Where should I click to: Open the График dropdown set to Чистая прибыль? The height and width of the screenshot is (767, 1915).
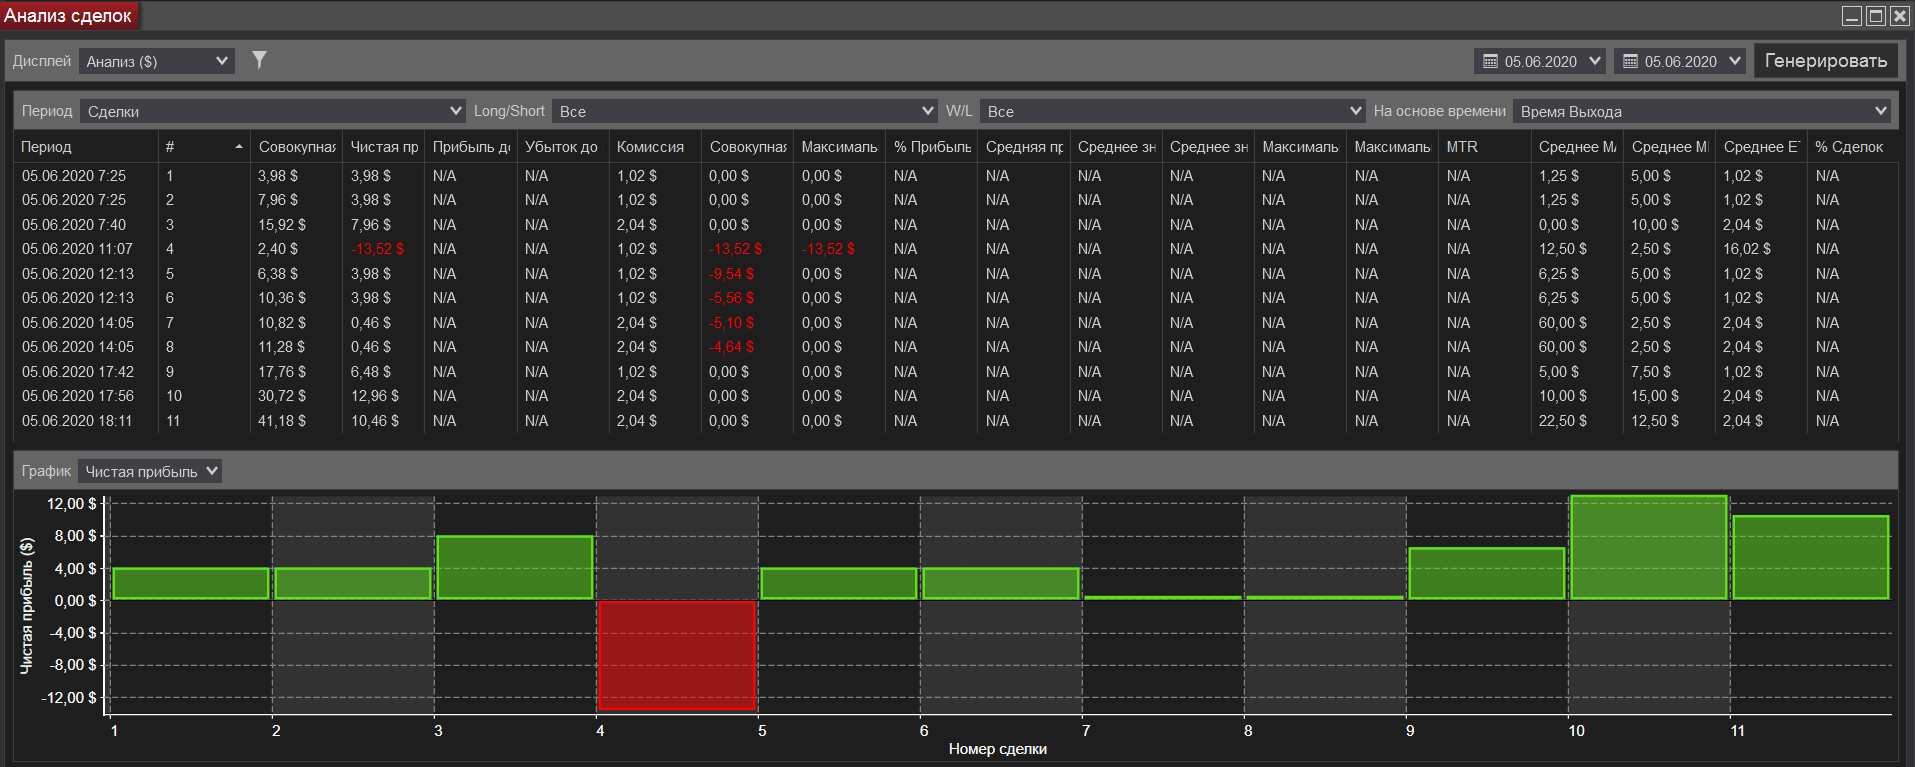150,471
